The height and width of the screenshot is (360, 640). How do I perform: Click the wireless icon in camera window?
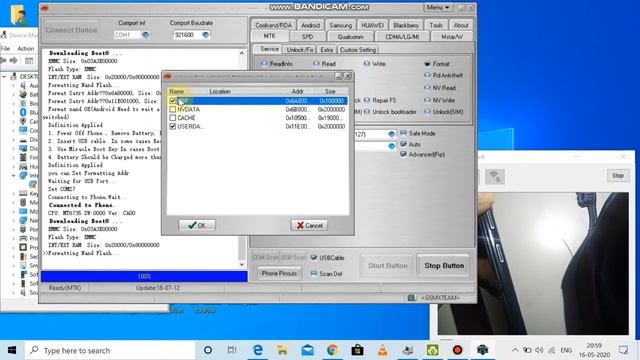point(495,176)
